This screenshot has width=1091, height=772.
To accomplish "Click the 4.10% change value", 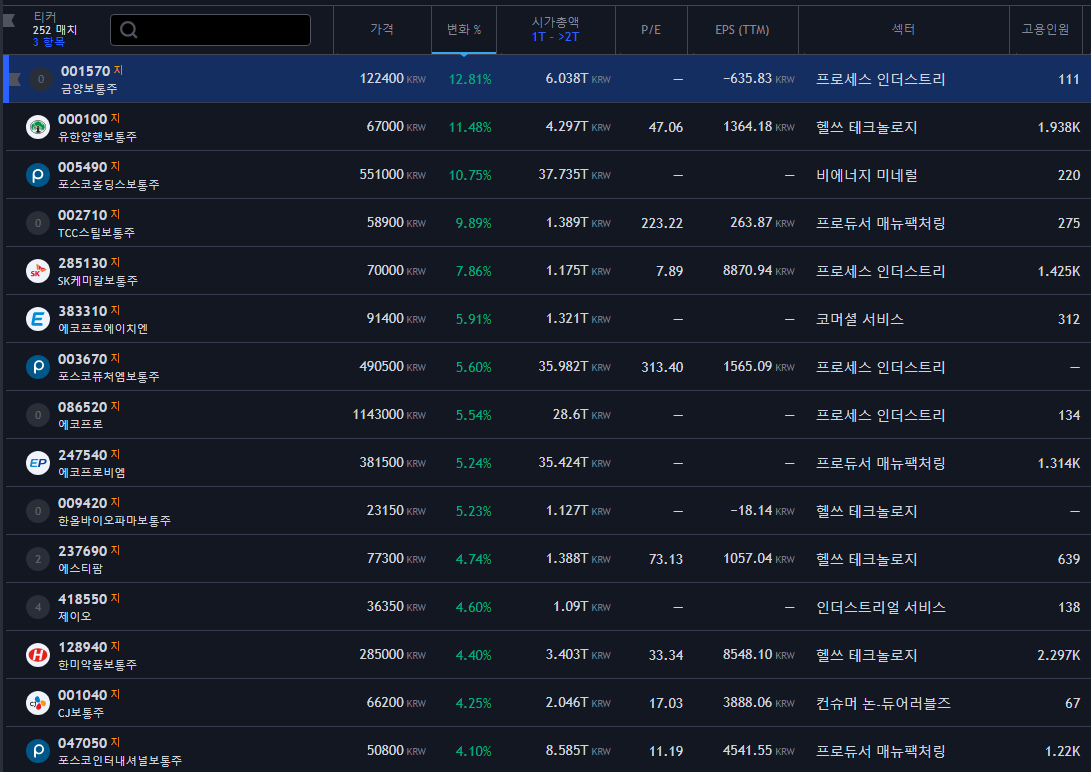I will point(473,751).
